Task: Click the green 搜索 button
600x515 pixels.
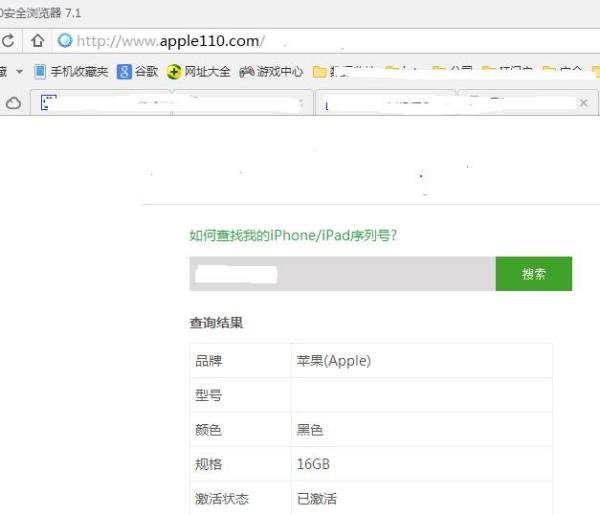Action: (534, 274)
